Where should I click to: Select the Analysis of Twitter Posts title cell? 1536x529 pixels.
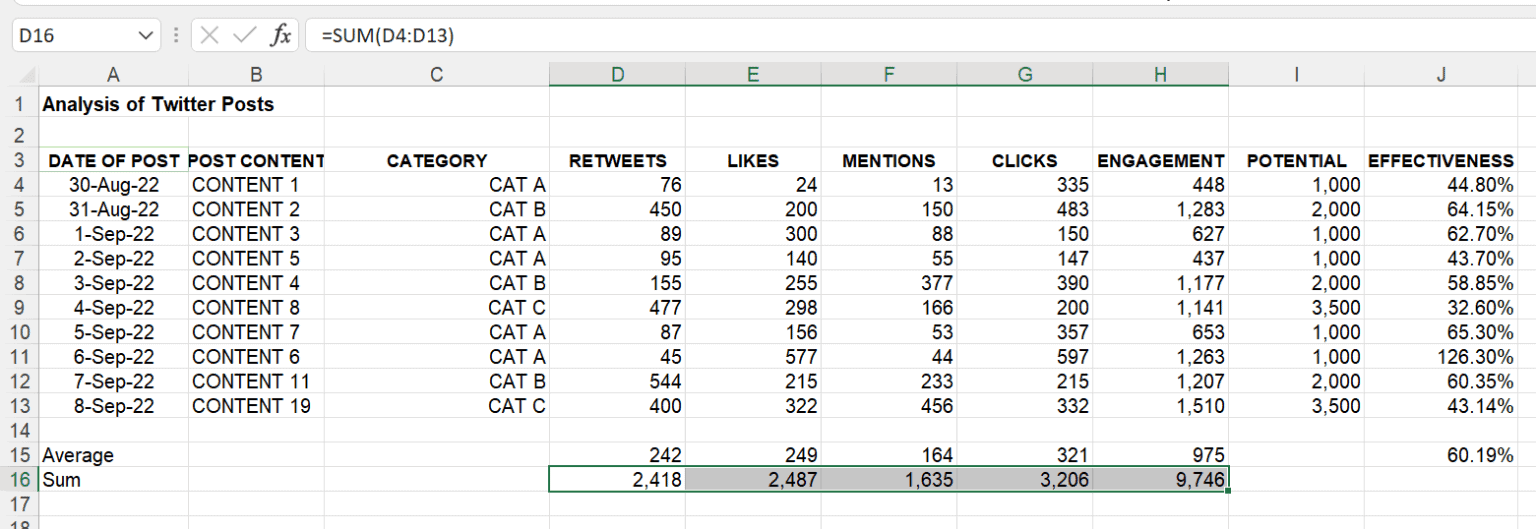pos(158,104)
